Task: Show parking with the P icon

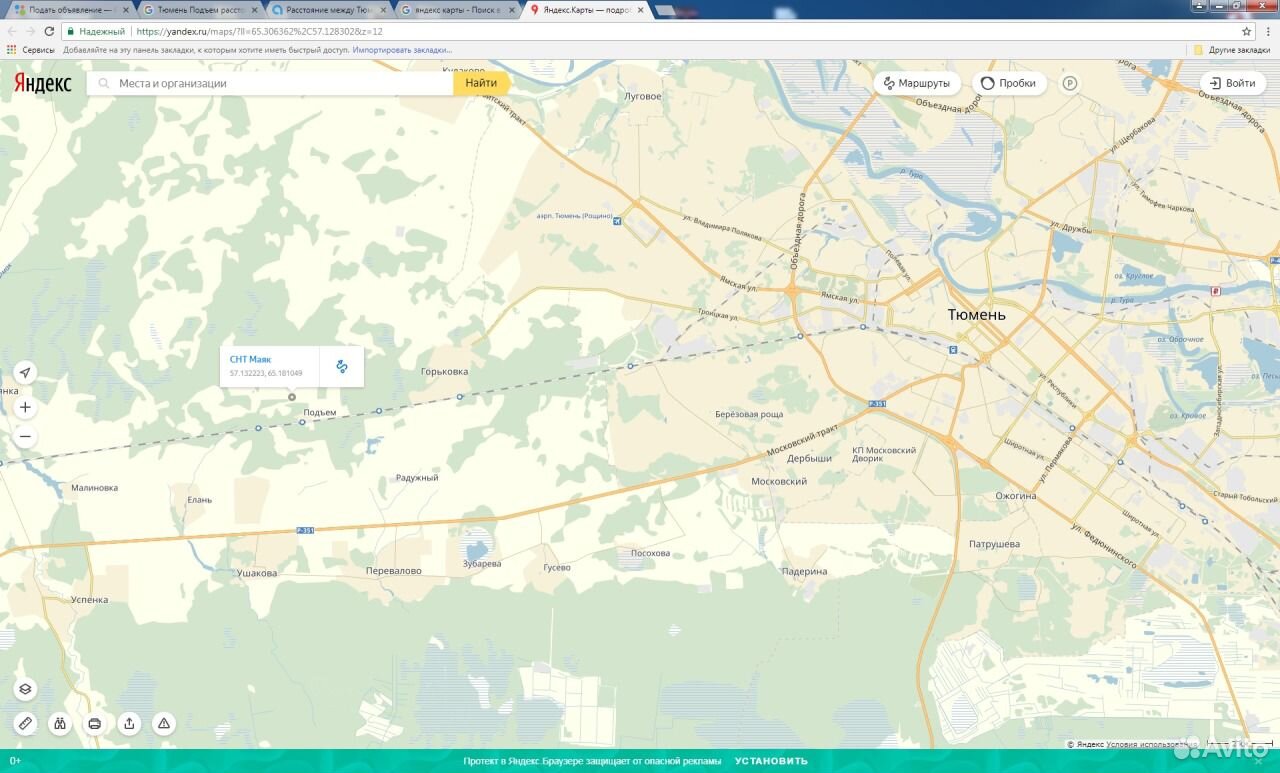Action: coord(1070,83)
